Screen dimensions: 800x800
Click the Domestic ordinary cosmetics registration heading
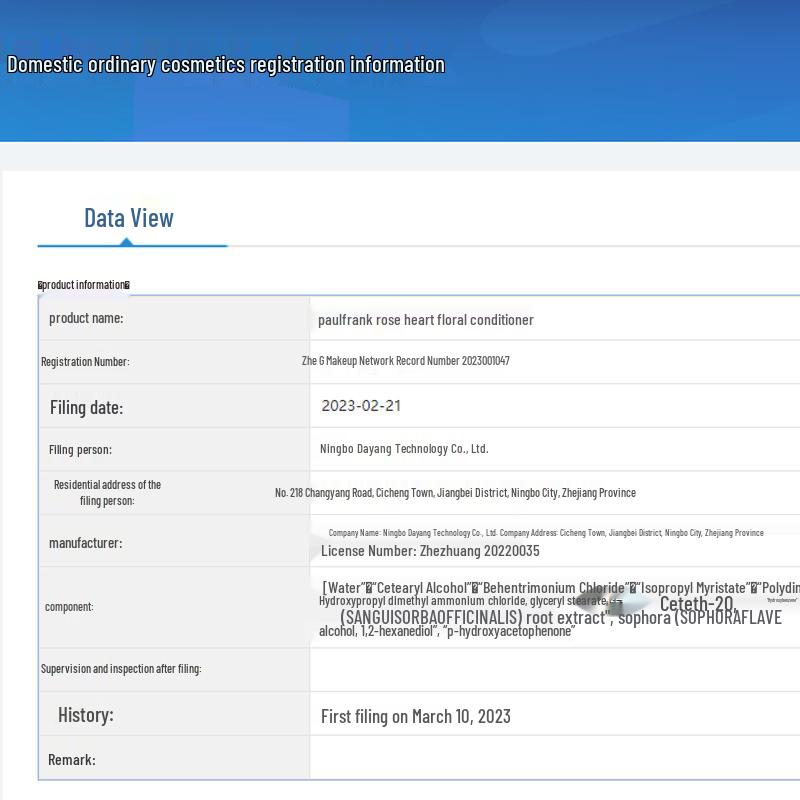click(226, 65)
